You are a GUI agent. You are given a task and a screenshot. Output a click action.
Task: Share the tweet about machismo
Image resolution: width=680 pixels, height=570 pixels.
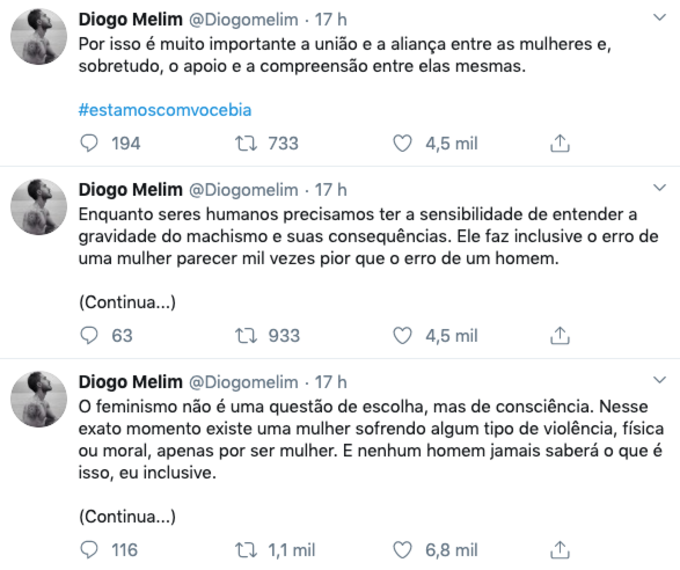click(x=561, y=336)
